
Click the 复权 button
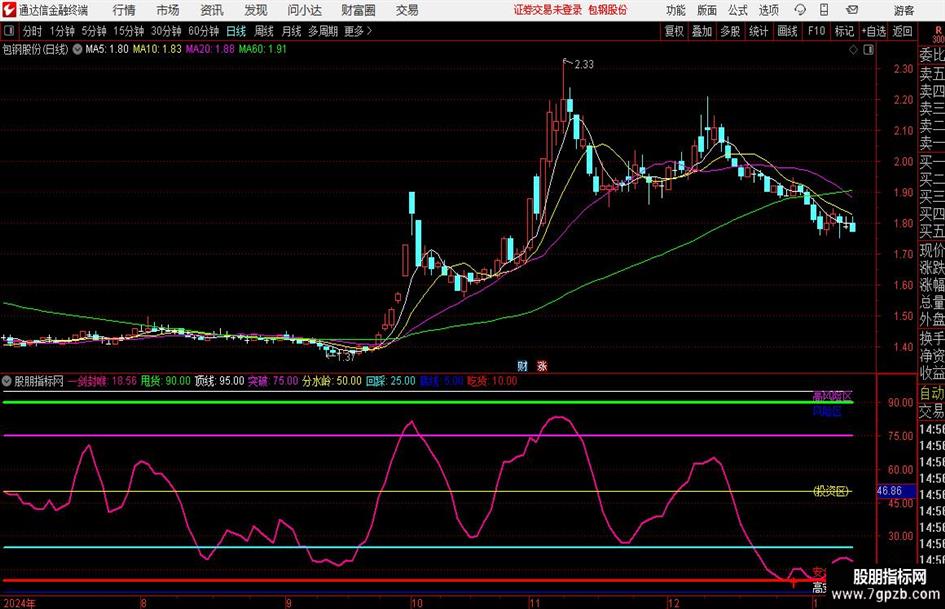674,31
